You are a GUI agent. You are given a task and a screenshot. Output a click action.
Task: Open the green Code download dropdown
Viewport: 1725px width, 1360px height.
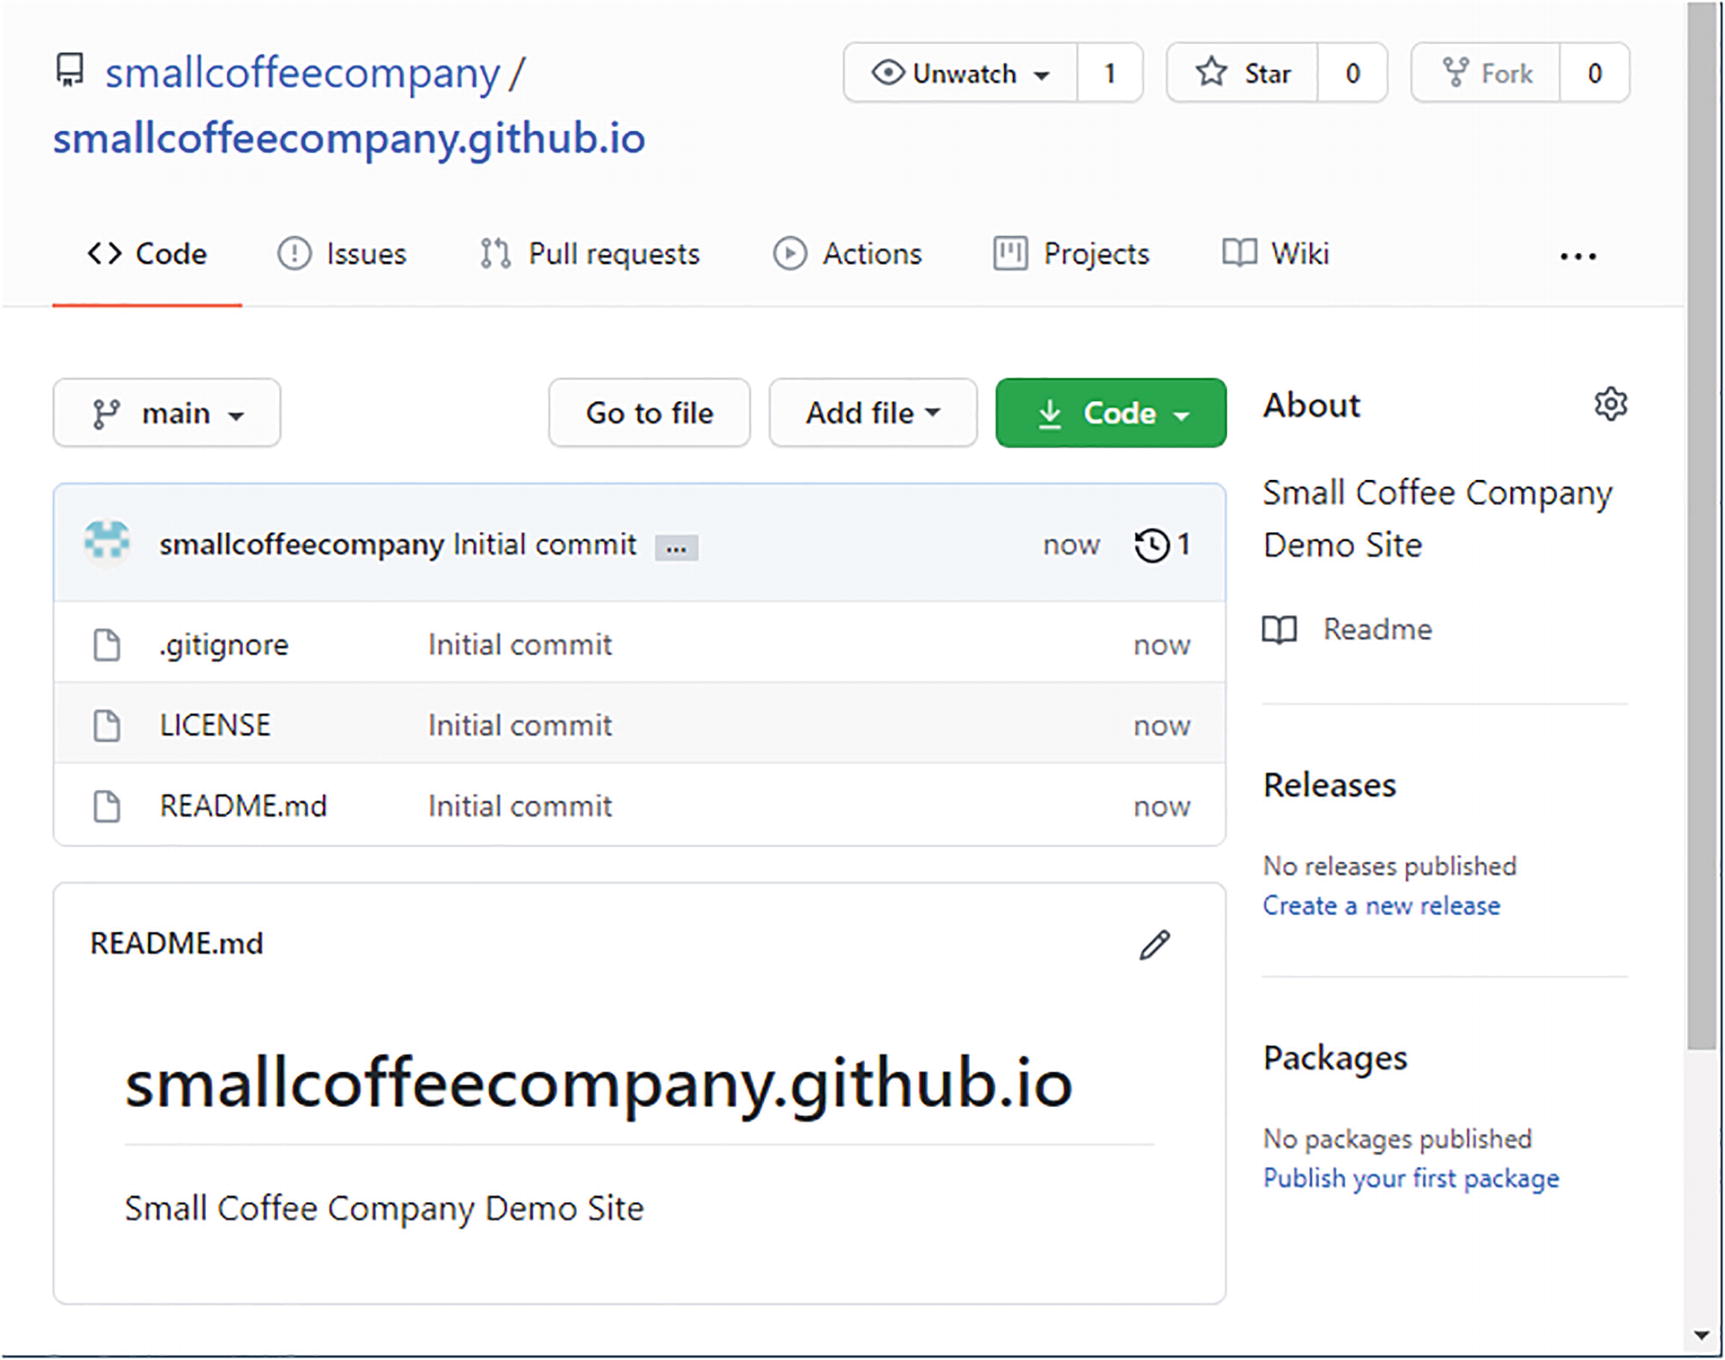1110,413
